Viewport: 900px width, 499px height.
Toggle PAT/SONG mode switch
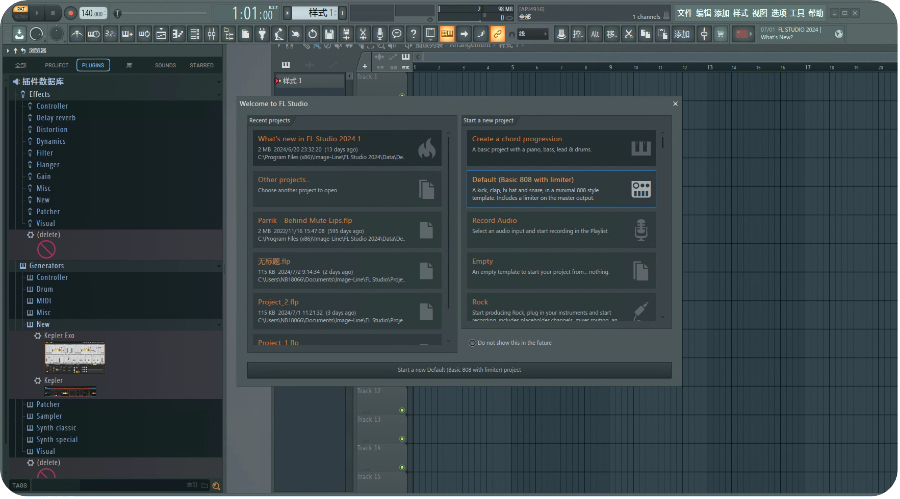[20, 13]
